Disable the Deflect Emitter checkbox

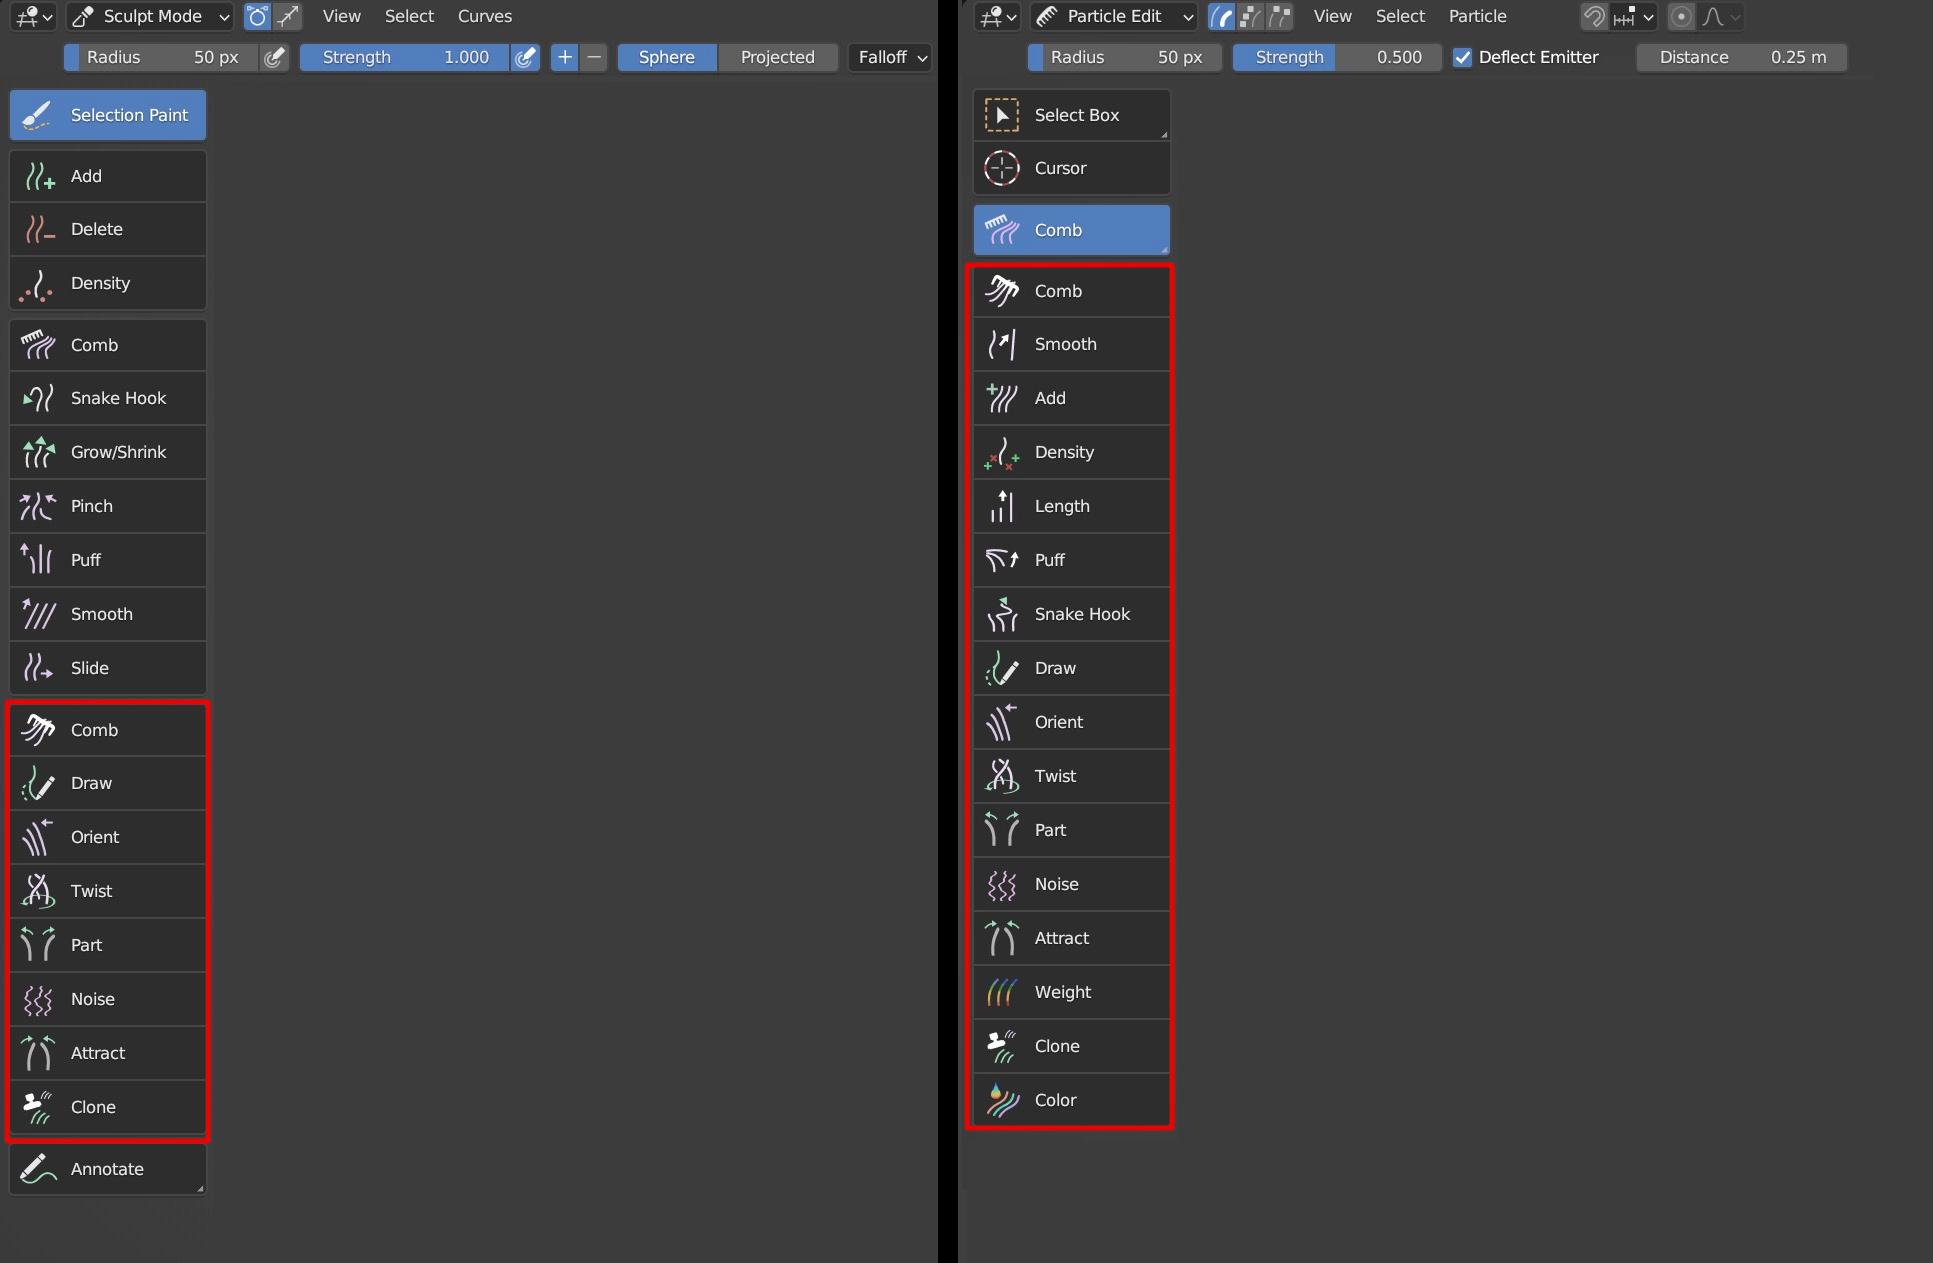[x=1463, y=57]
